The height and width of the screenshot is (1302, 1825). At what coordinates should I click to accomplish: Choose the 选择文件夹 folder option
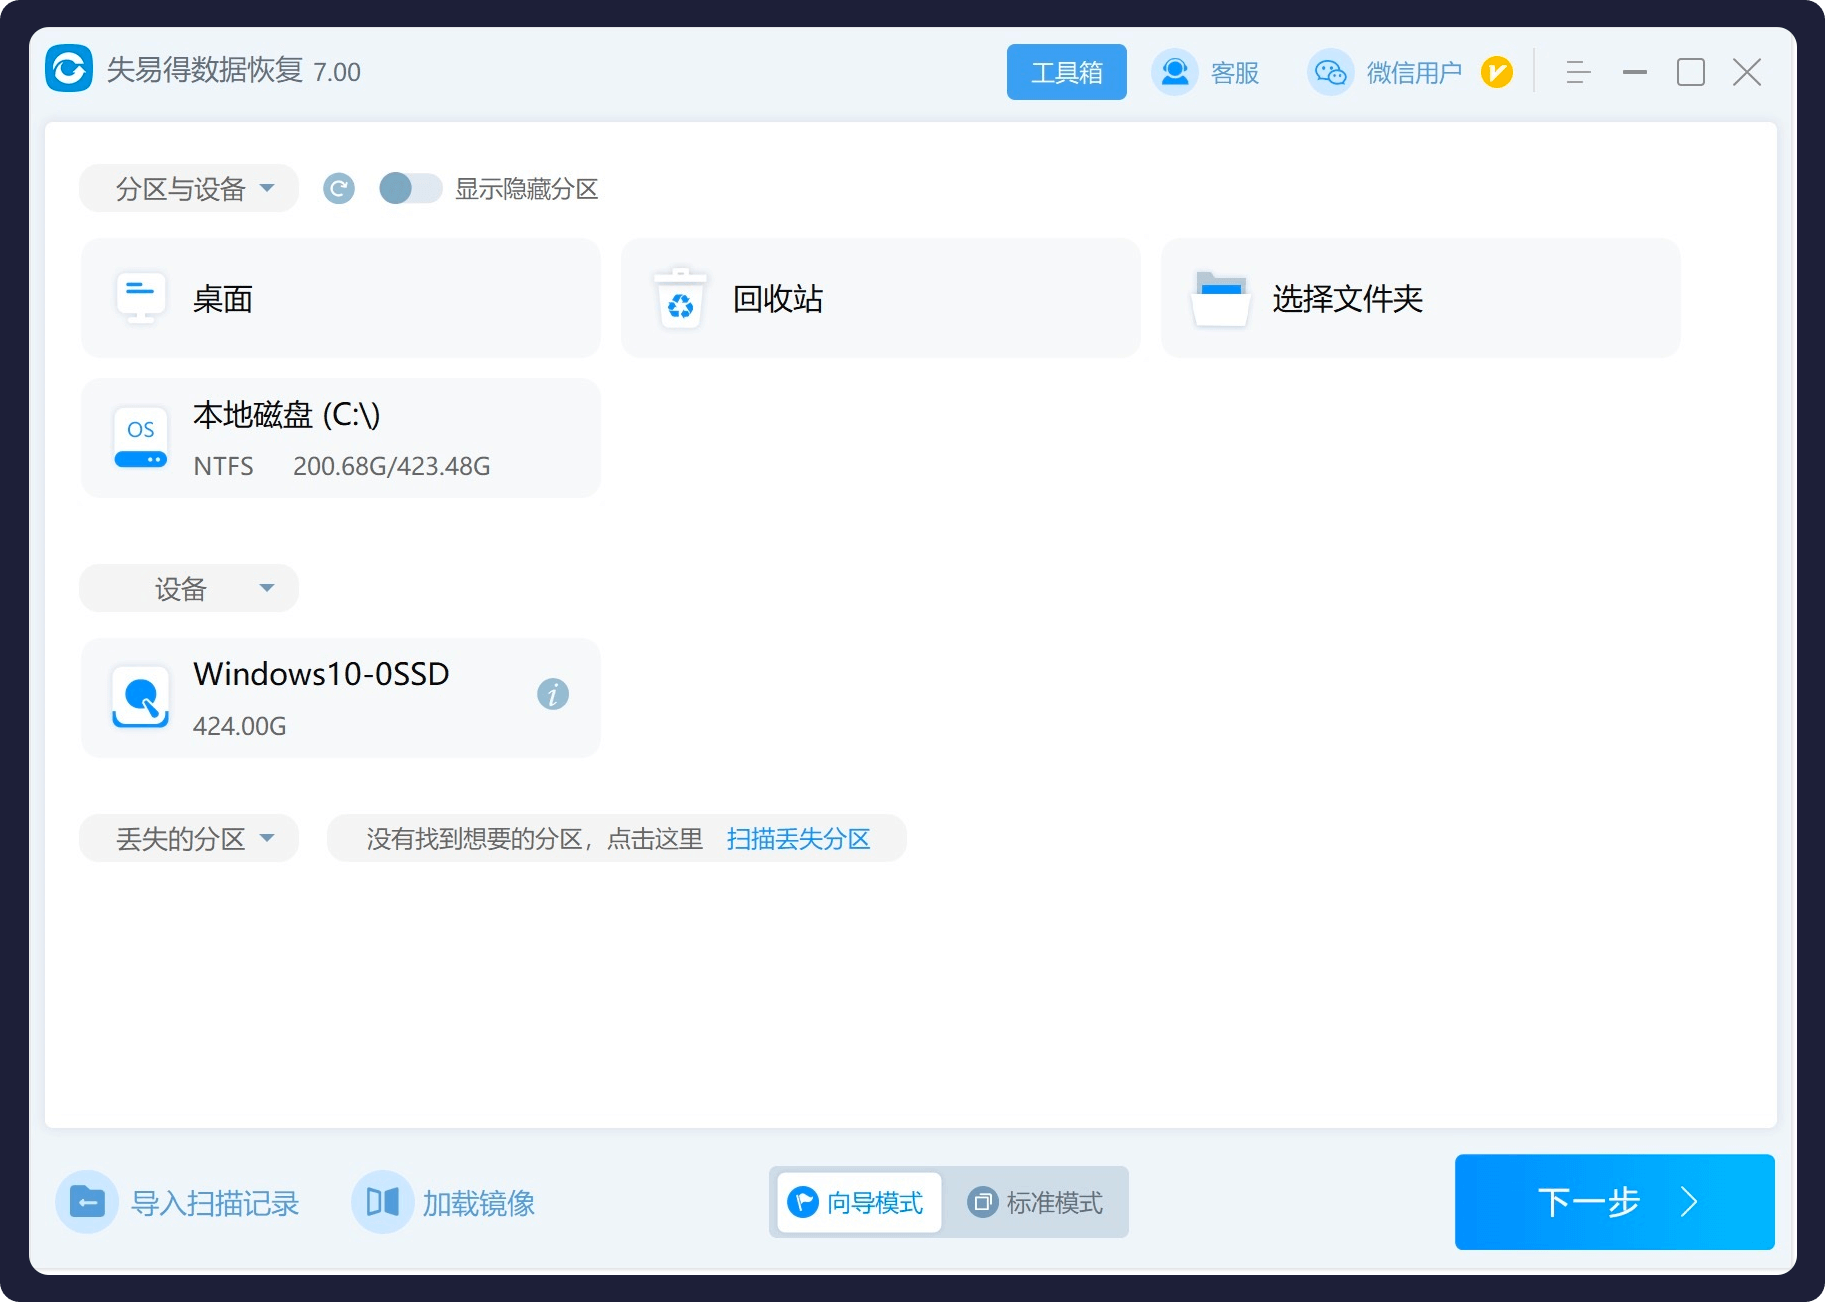coord(1420,298)
